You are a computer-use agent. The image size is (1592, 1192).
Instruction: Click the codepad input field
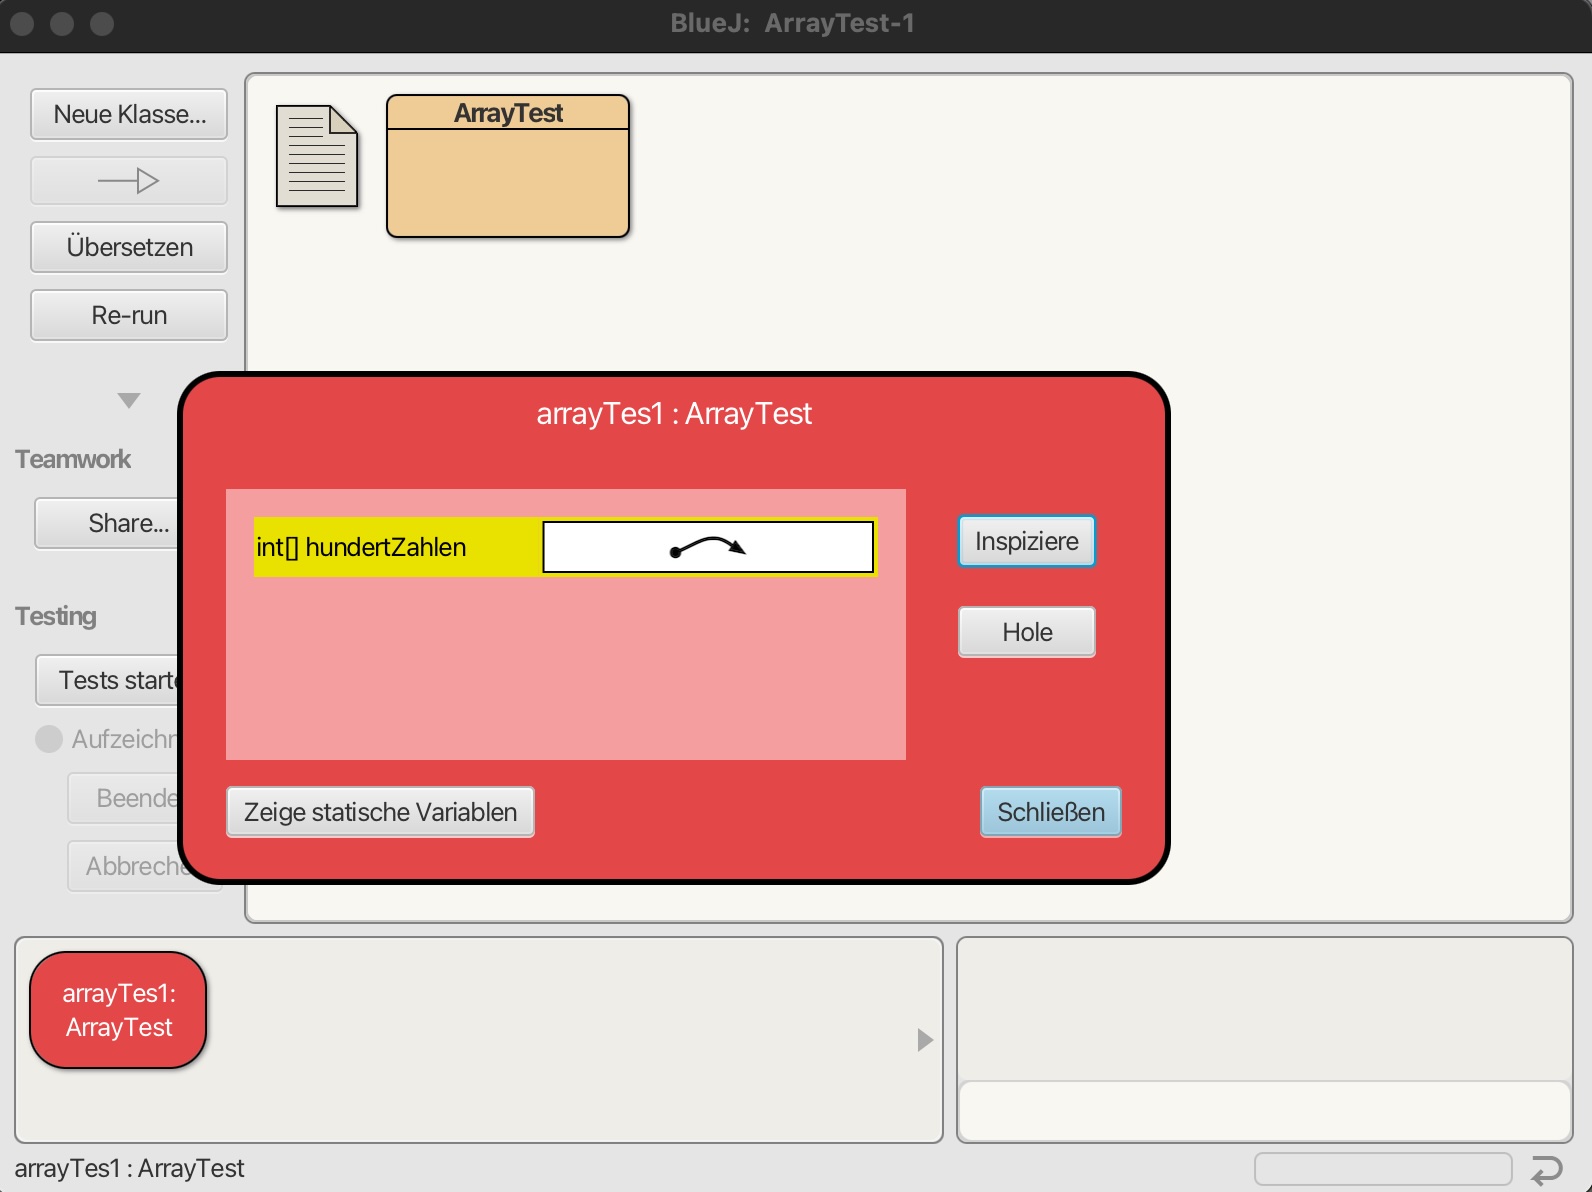click(x=1264, y=1111)
